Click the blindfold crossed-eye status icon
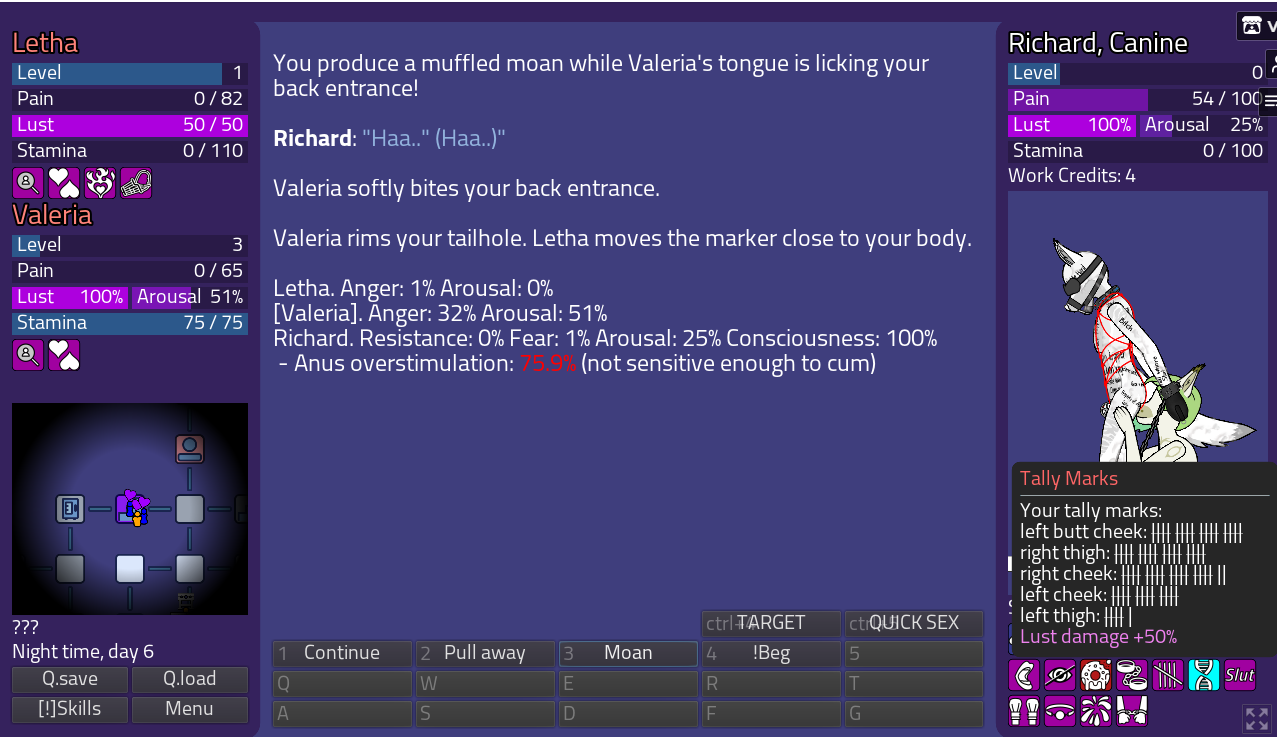1277x737 pixels. pos(1060,675)
